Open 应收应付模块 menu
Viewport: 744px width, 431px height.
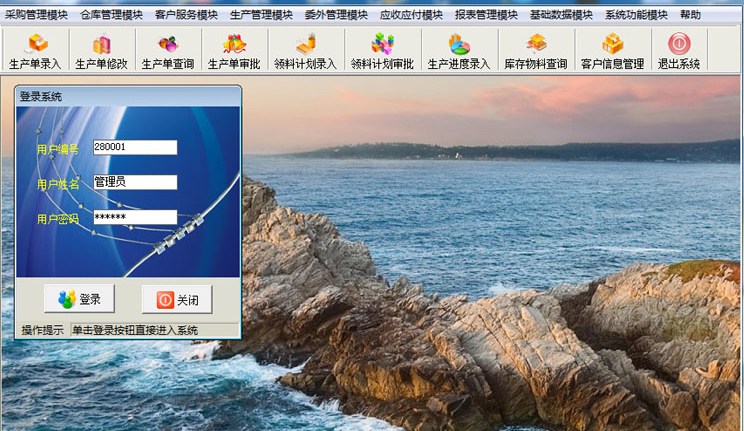click(411, 15)
